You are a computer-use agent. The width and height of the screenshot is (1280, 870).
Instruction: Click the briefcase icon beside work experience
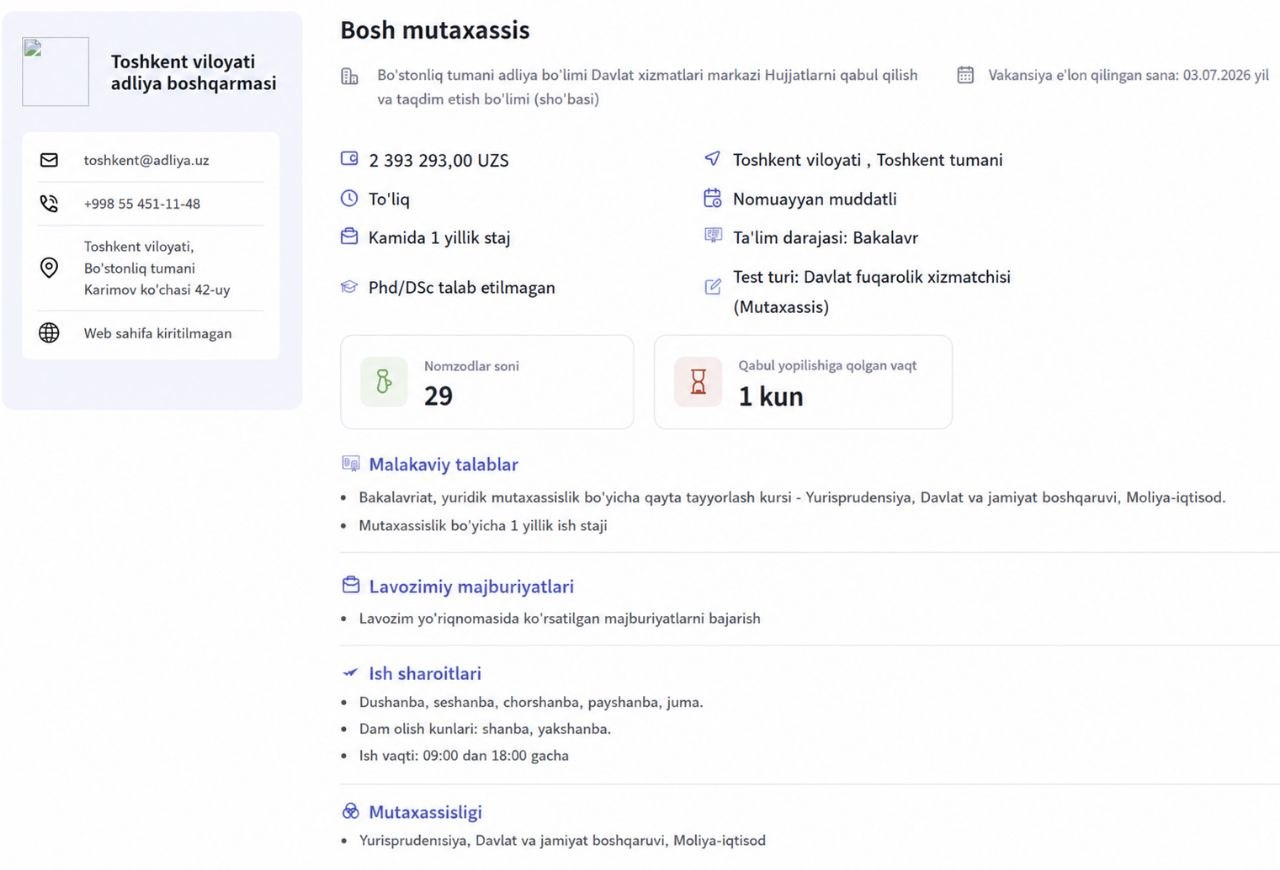click(349, 237)
